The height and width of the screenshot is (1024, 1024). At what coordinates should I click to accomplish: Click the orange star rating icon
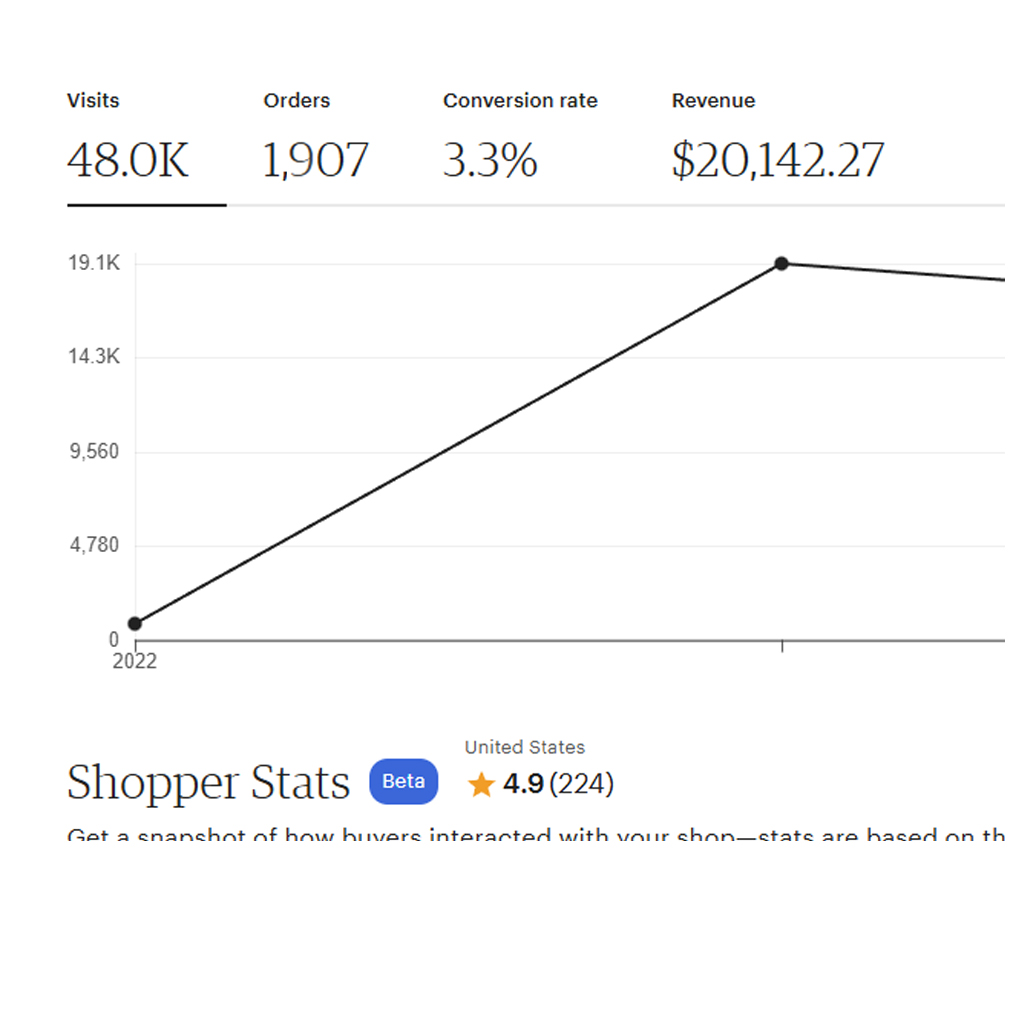[481, 785]
